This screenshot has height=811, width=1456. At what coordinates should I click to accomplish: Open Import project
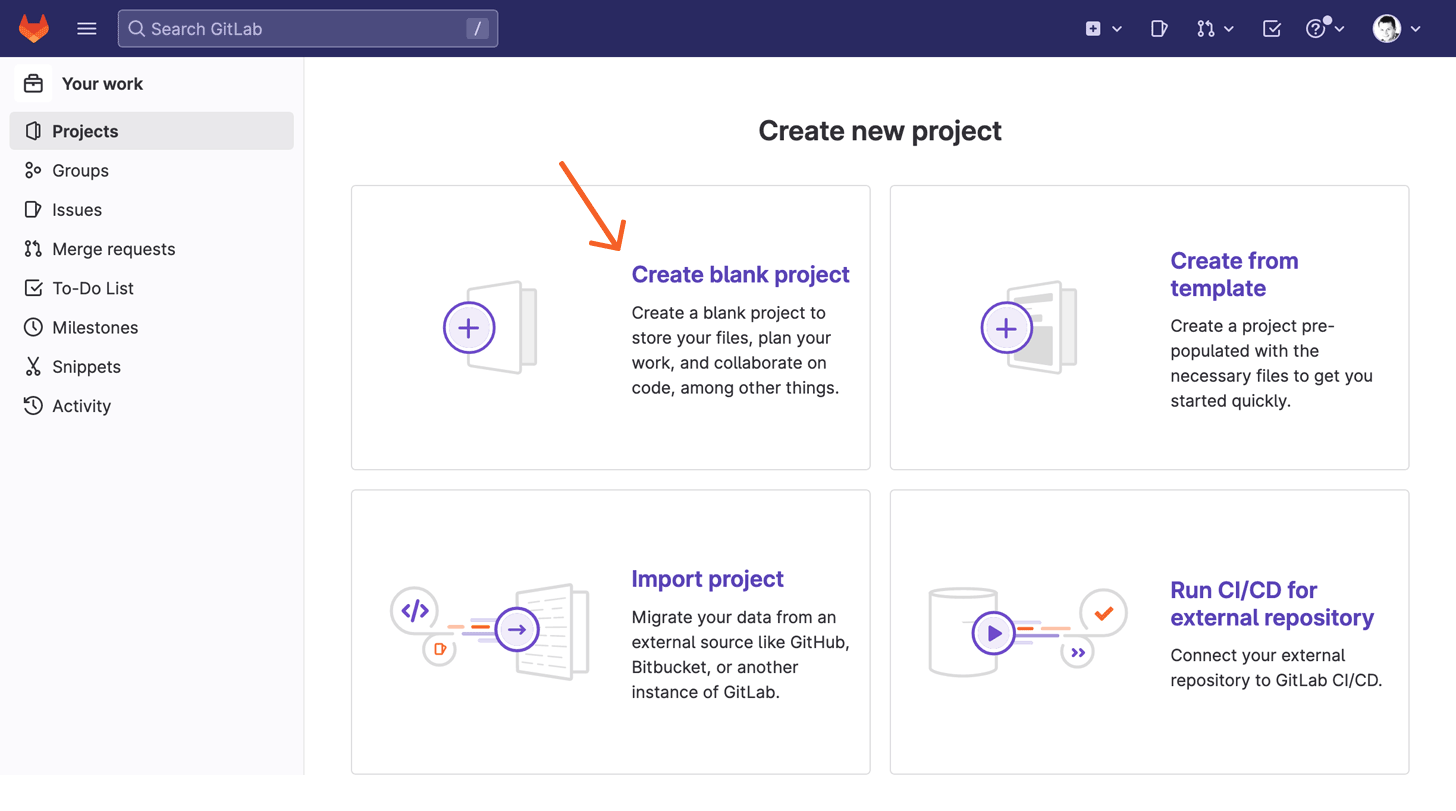pos(708,578)
